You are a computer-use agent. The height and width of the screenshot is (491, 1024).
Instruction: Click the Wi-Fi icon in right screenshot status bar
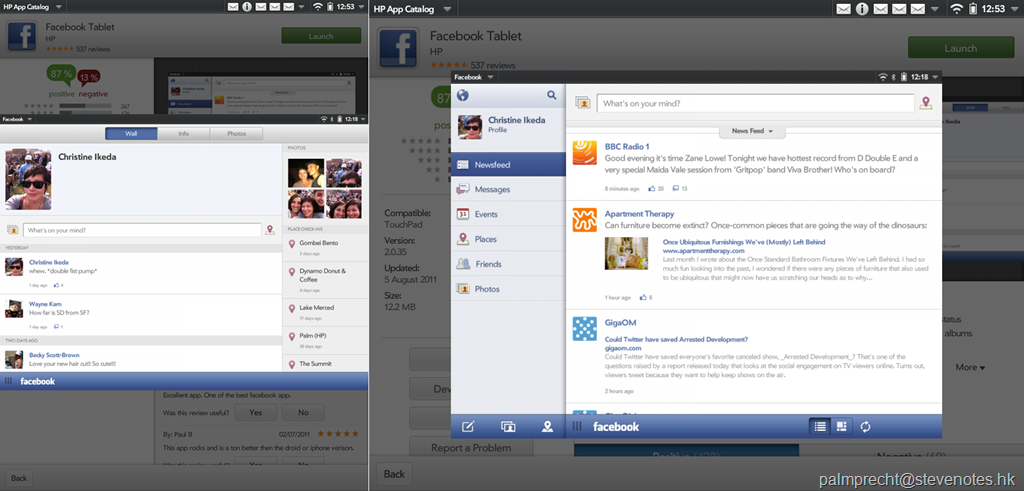coord(956,8)
